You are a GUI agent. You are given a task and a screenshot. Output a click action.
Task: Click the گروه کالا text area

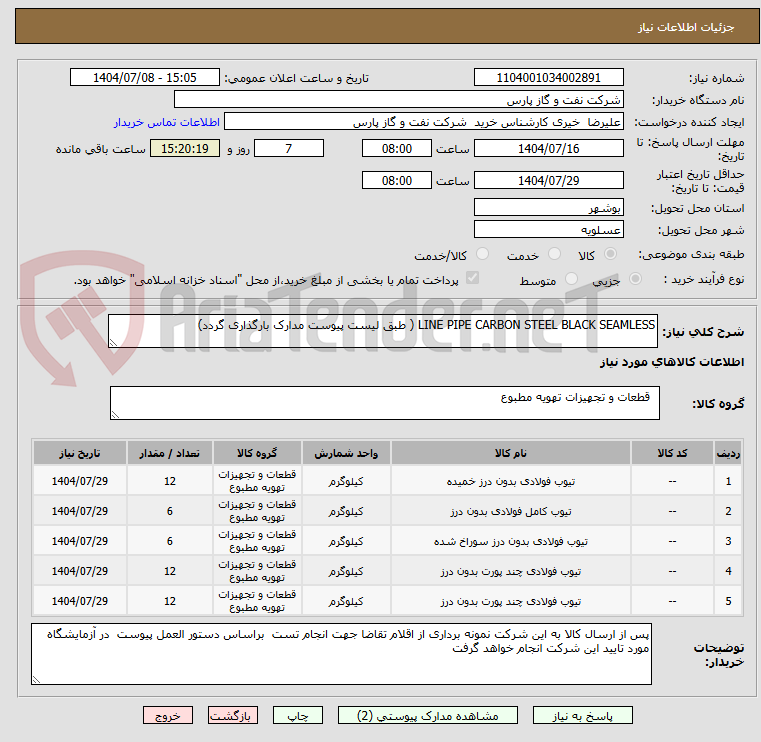(382, 404)
